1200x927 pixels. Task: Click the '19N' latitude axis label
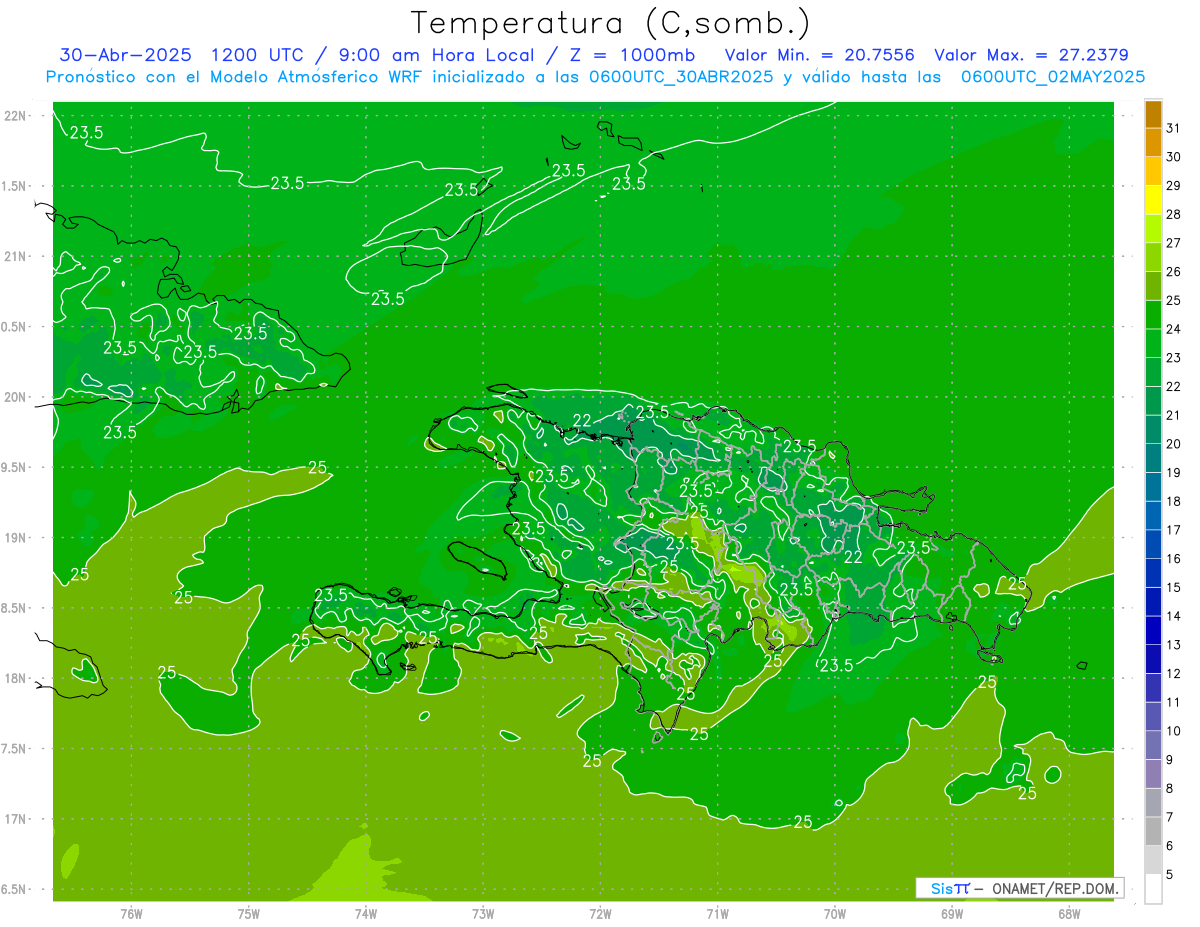click(17, 538)
